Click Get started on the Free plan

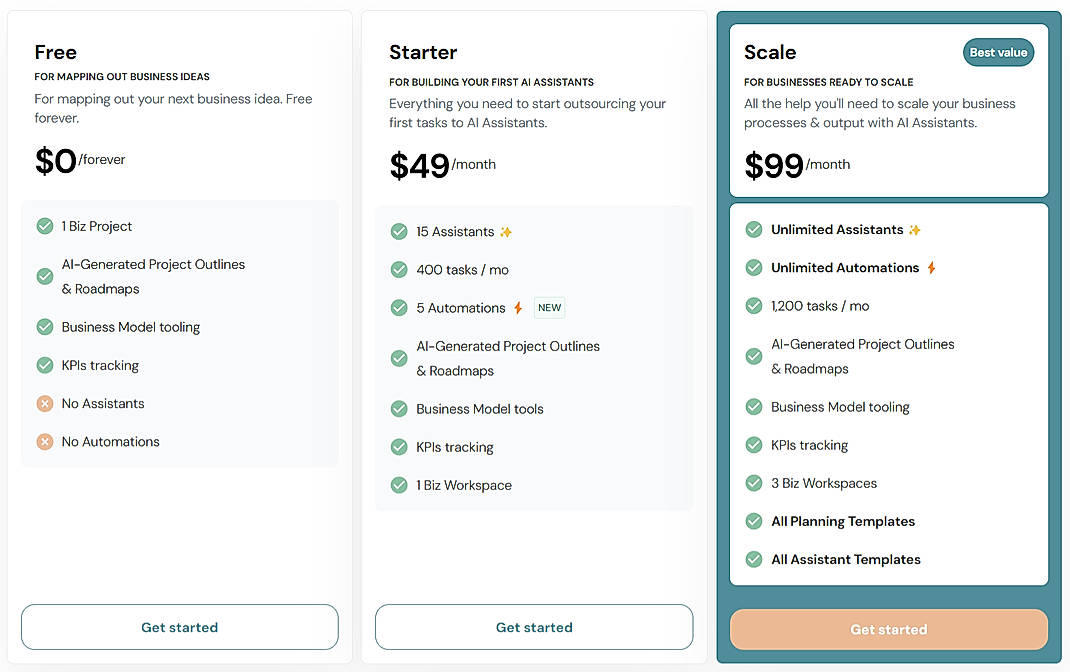[179, 627]
